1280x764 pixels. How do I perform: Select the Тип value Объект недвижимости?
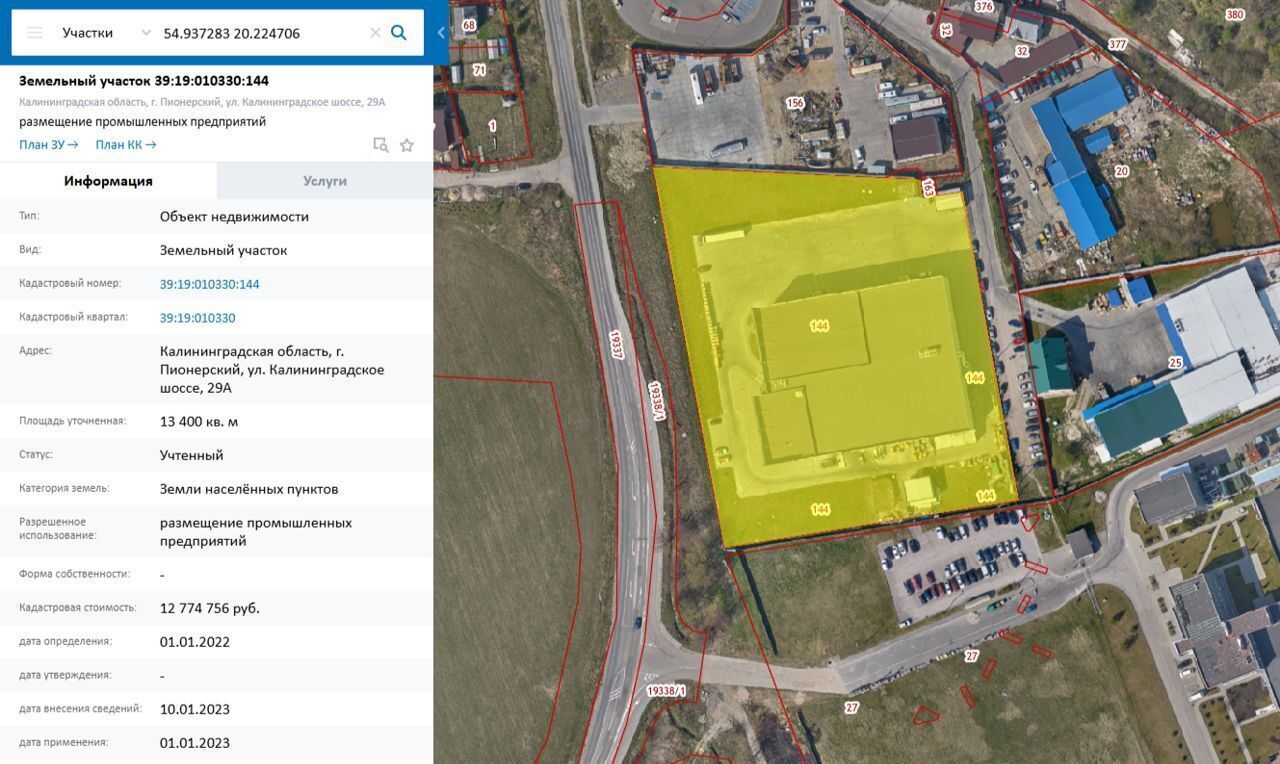(234, 216)
